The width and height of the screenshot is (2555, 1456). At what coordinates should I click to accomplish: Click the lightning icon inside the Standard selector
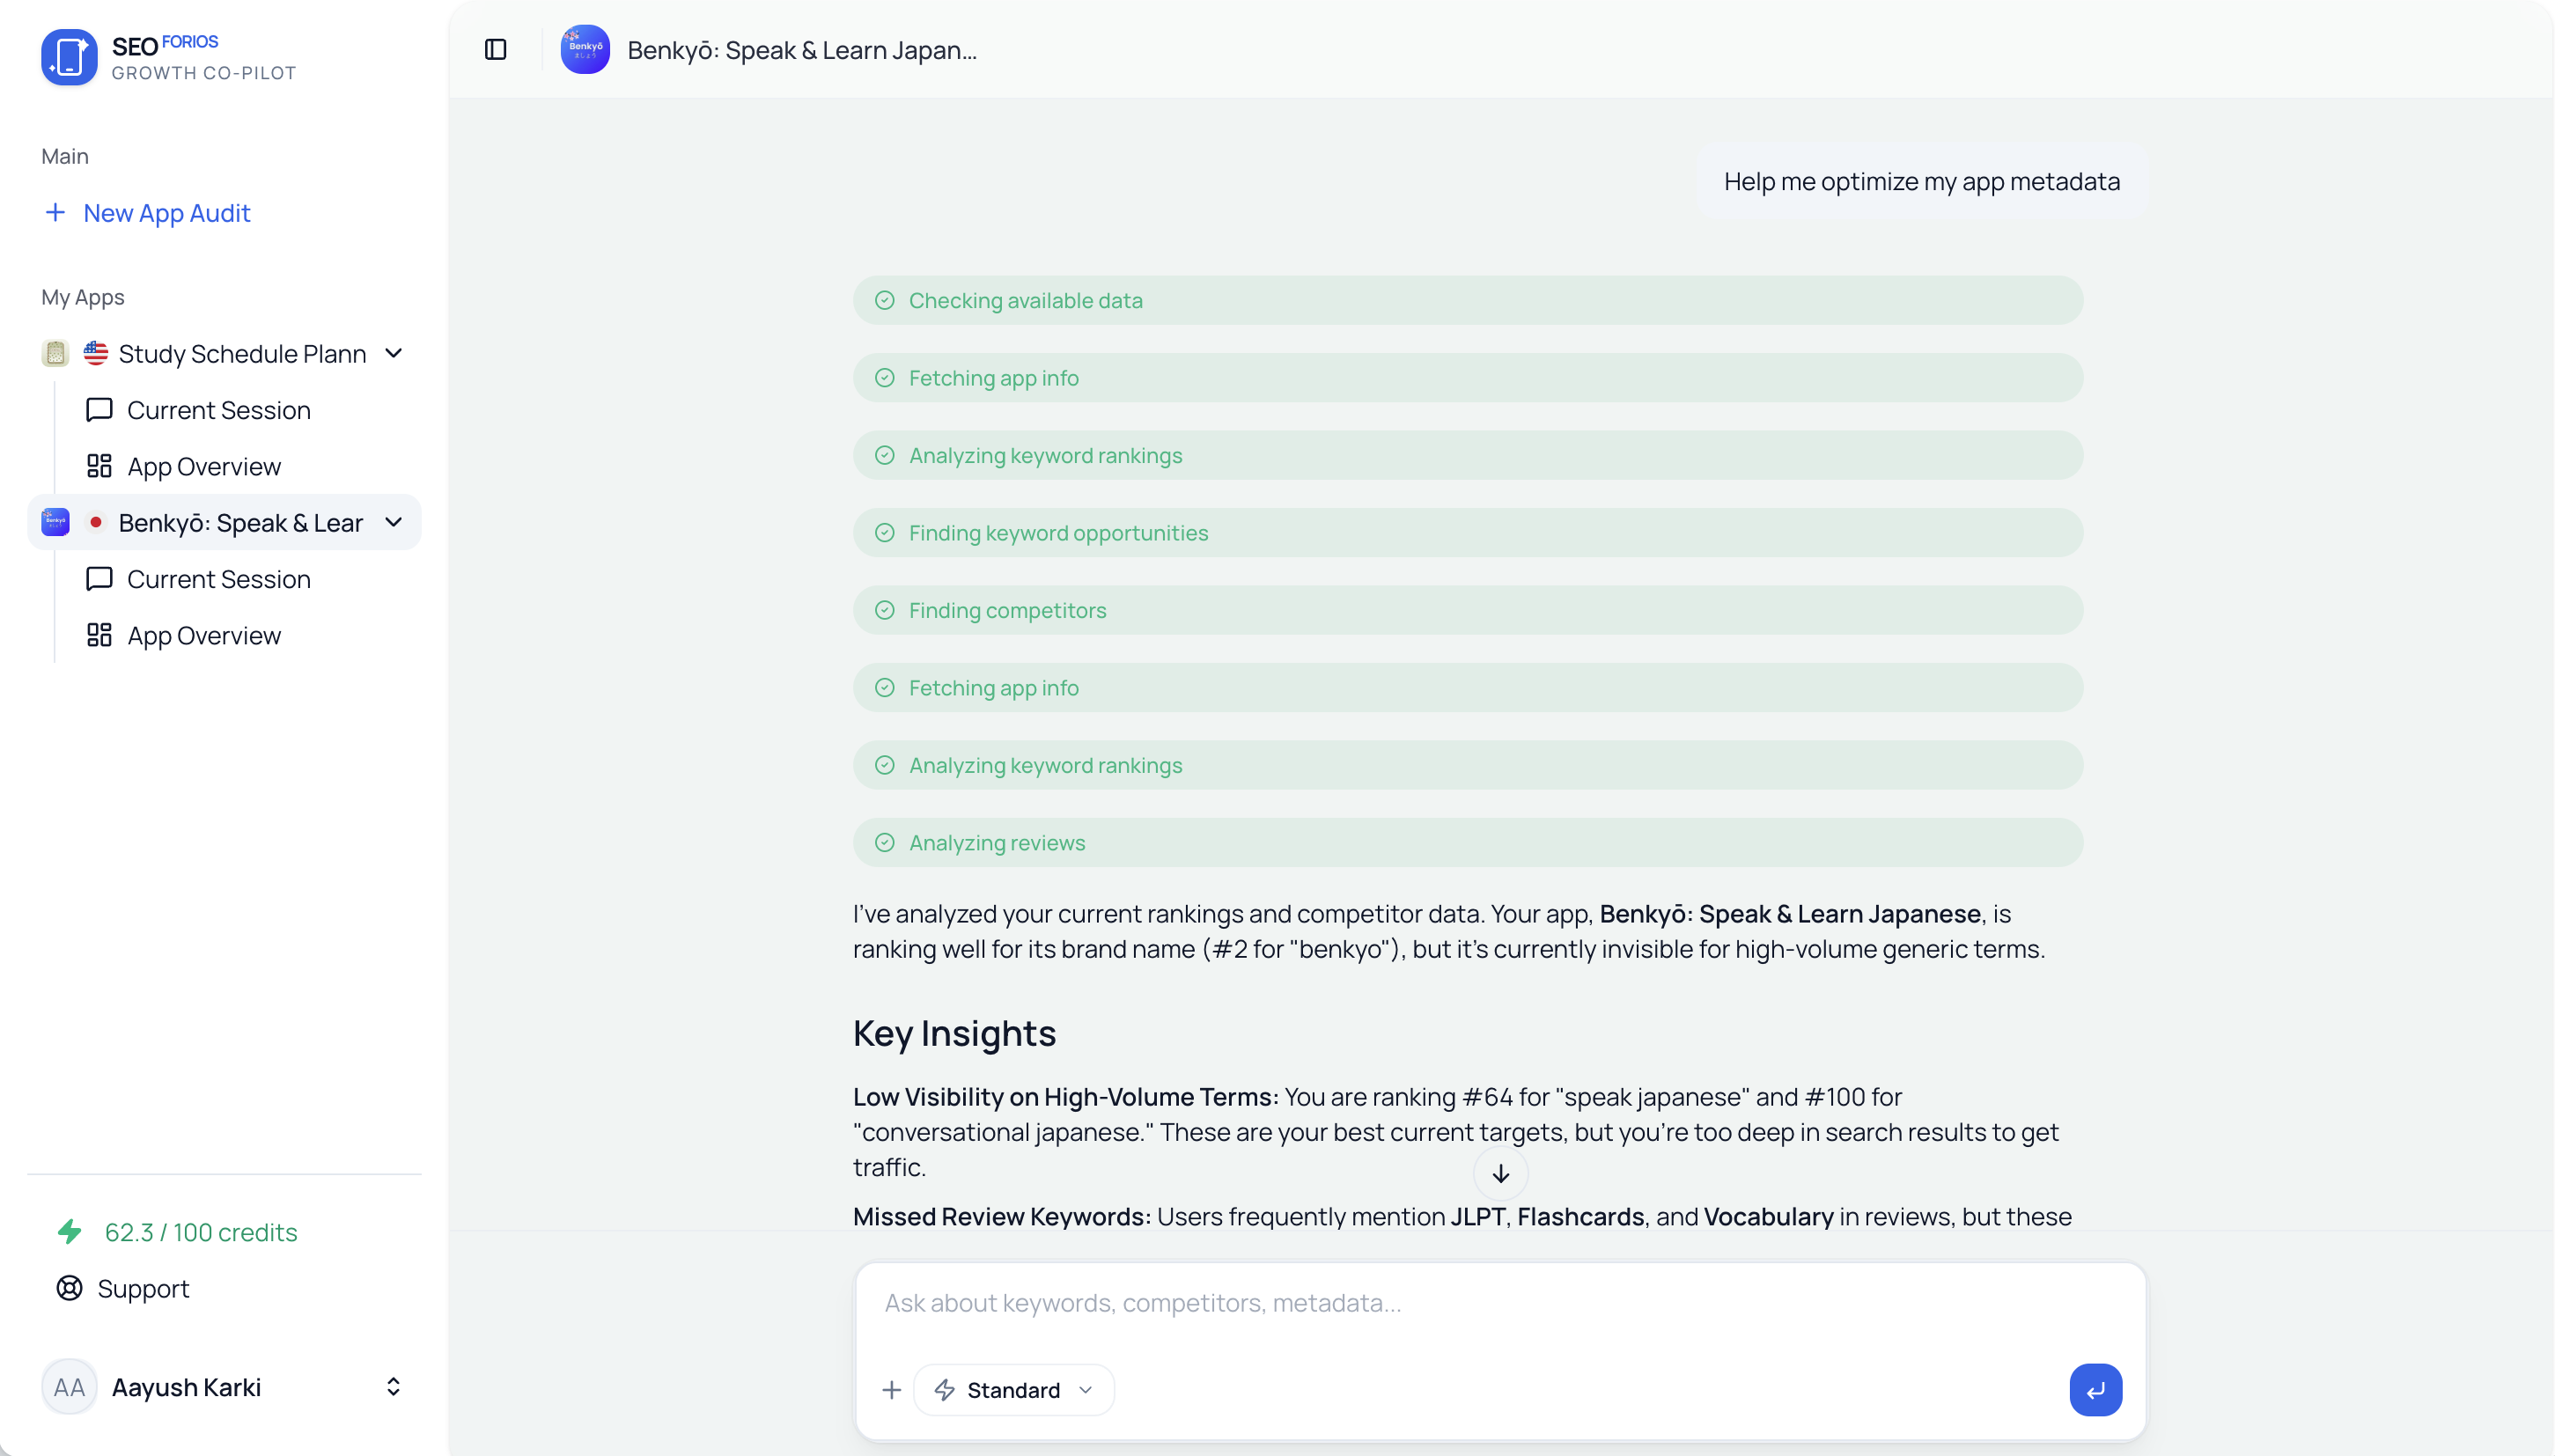[x=944, y=1389]
